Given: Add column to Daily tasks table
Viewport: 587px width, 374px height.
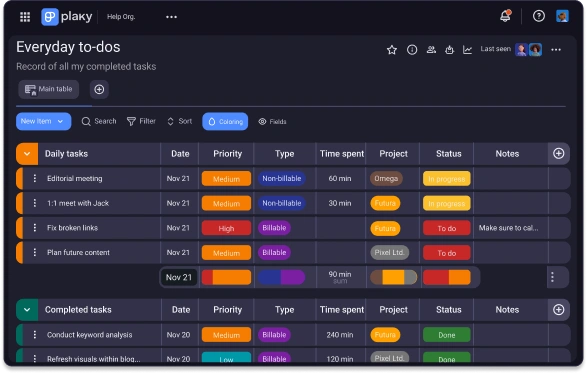Looking at the screenshot, I should coord(559,153).
